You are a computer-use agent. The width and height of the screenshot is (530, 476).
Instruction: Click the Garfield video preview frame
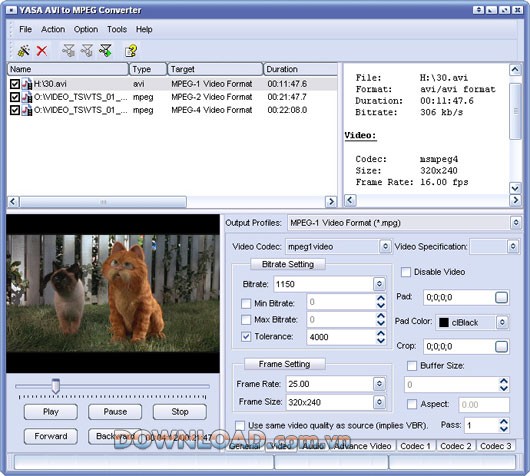click(113, 293)
